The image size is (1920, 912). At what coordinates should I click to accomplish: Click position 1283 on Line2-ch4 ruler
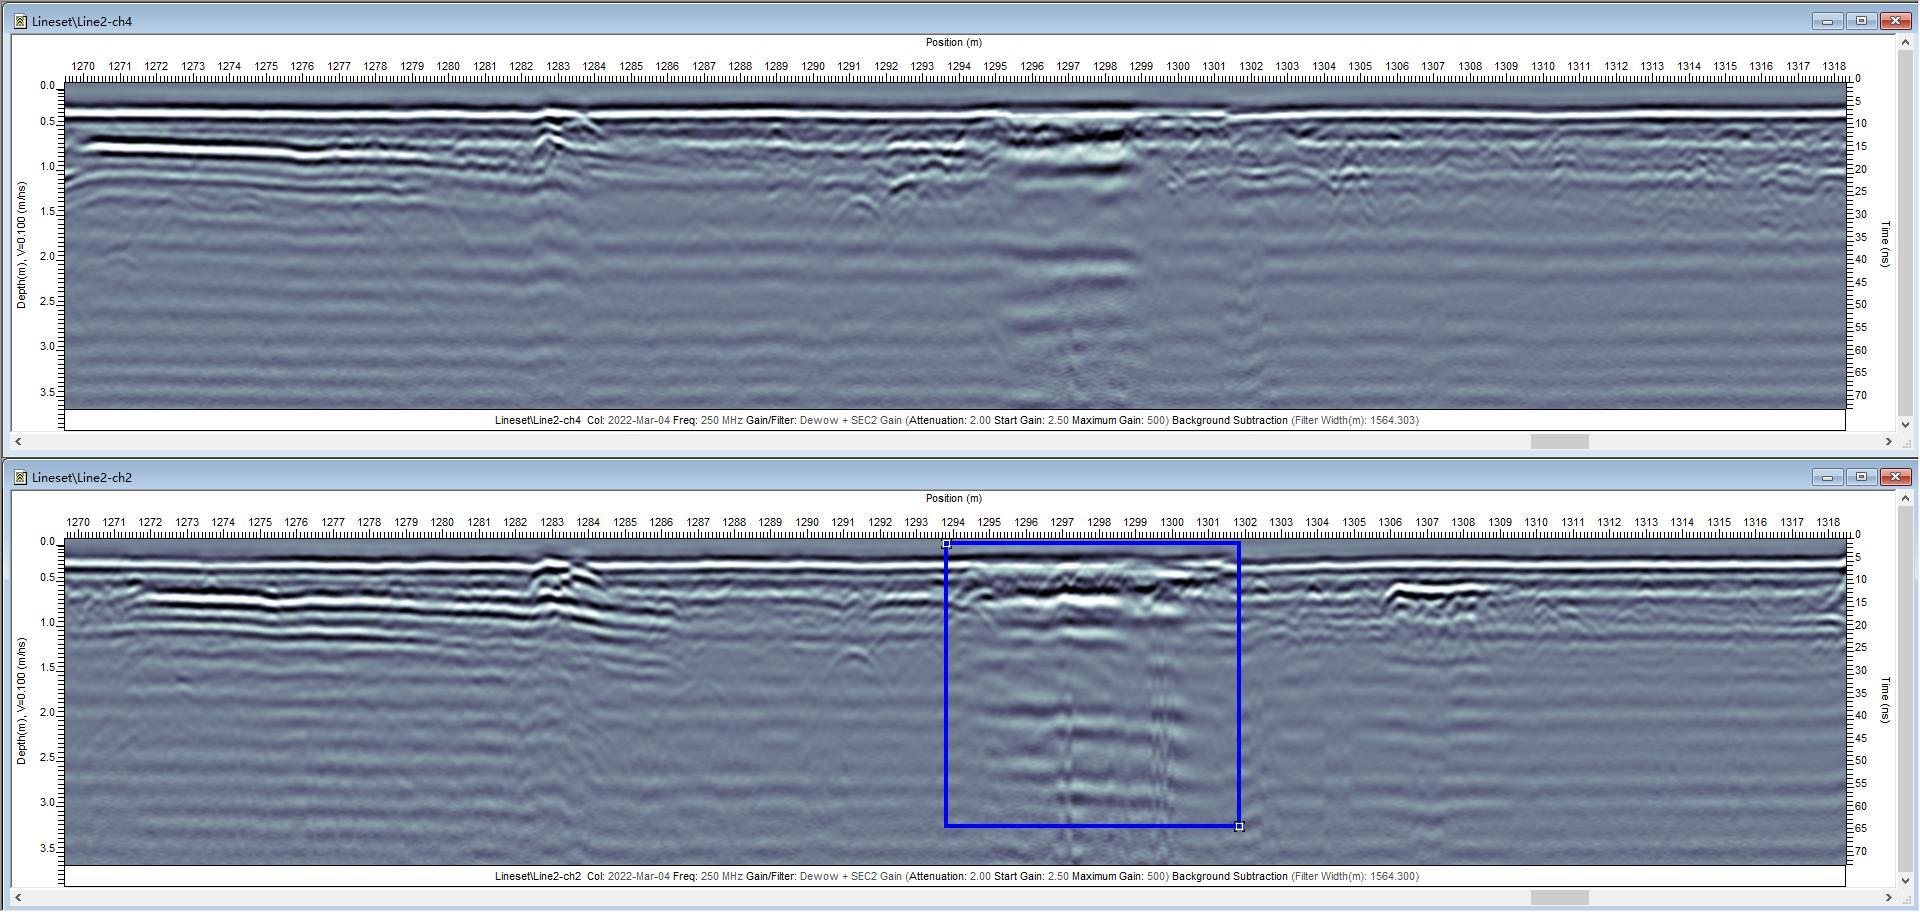(x=557, y=66)
